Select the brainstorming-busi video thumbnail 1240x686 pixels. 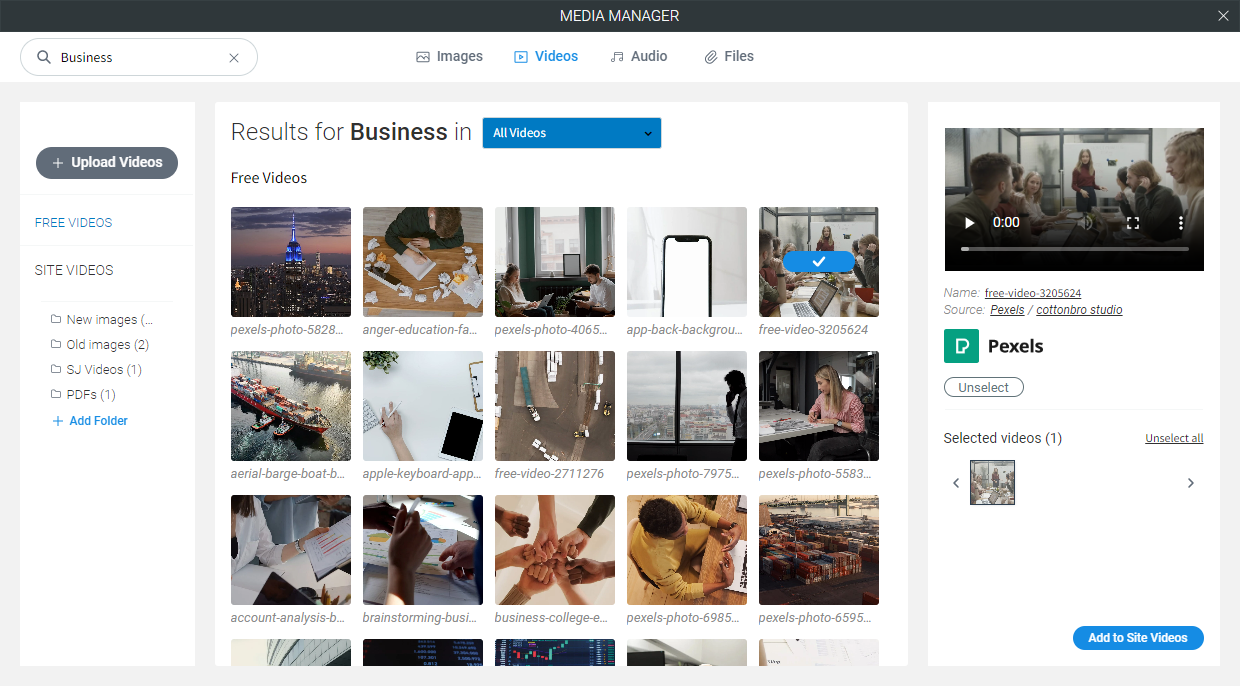[423, 550]
